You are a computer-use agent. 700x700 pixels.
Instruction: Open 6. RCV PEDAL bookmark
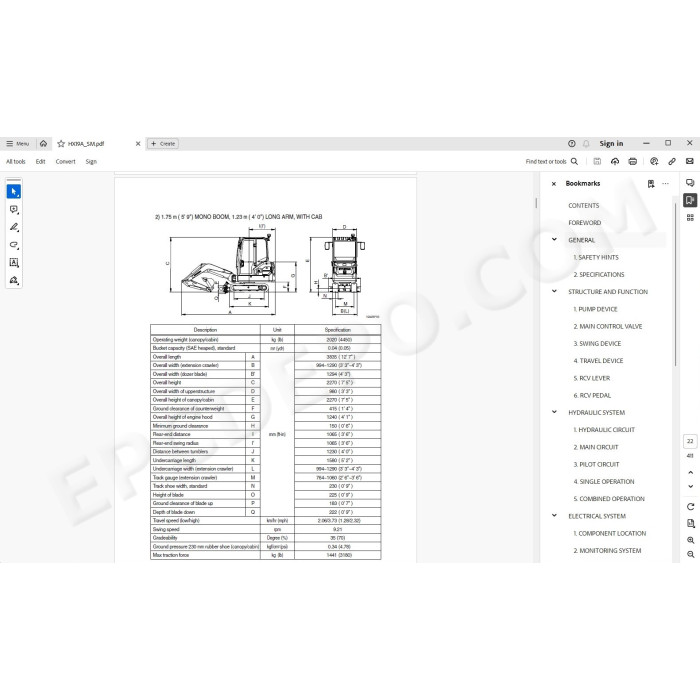point(592,396)
